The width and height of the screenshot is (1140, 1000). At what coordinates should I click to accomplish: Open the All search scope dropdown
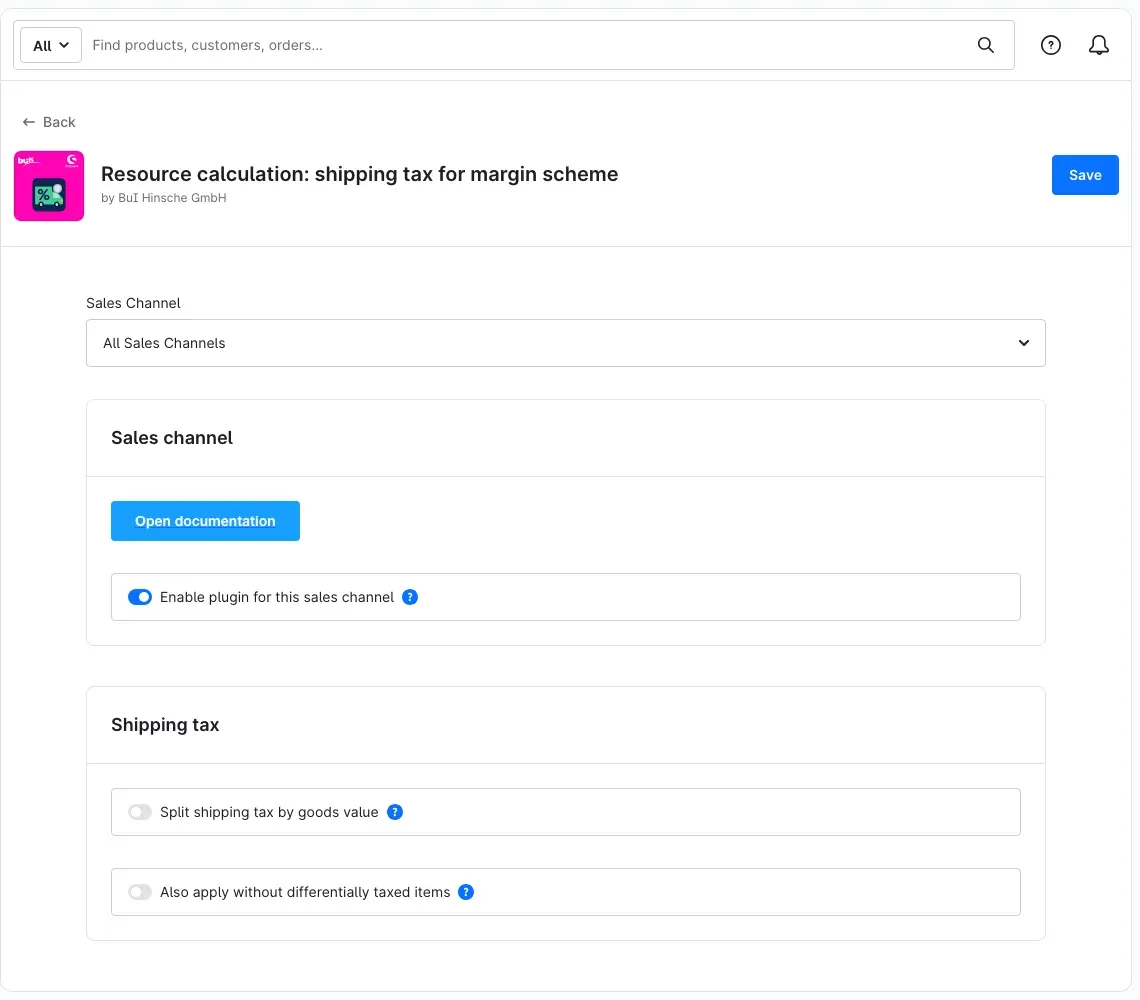(51, 45)
